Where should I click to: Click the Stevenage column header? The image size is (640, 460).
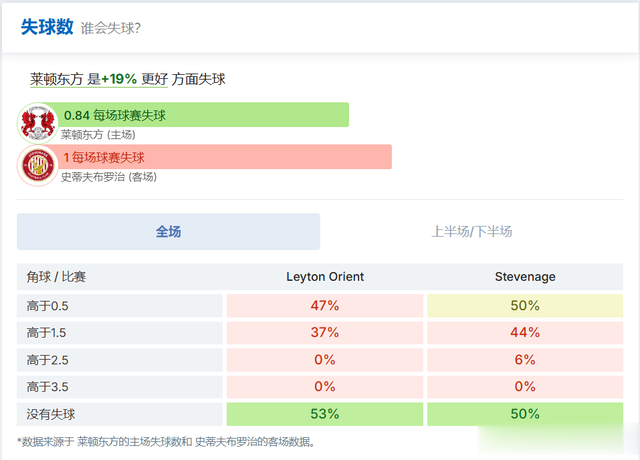tap(525, 277)
